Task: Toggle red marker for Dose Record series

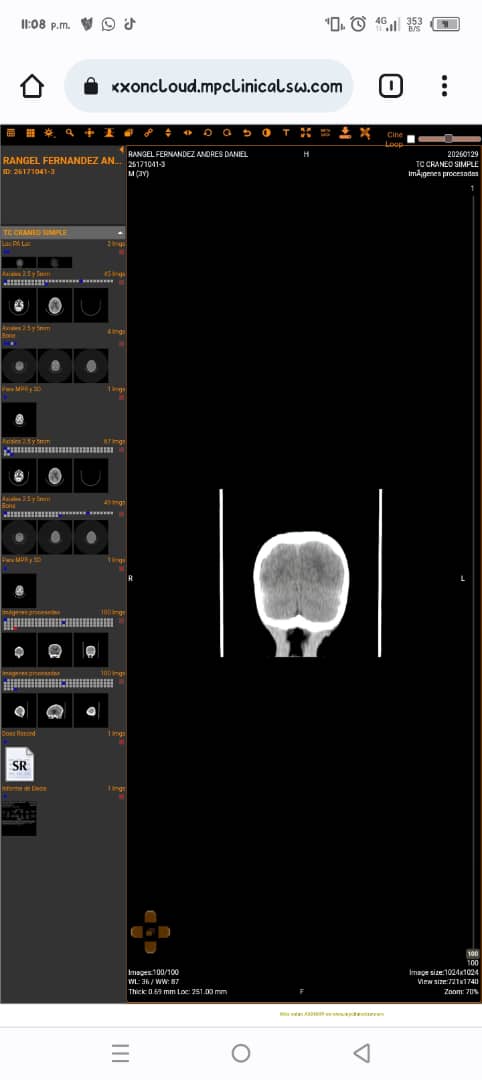Action: pos(122,742)
